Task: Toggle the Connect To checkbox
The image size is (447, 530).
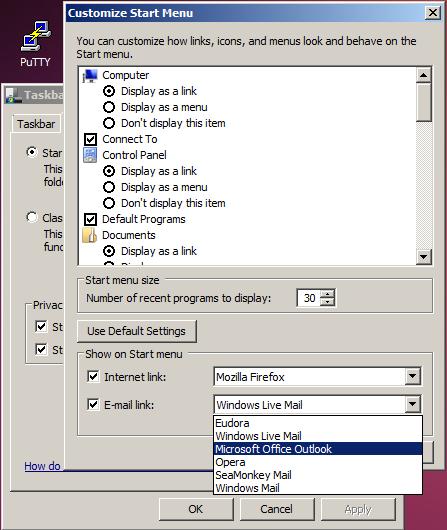Action: point(90,139)
